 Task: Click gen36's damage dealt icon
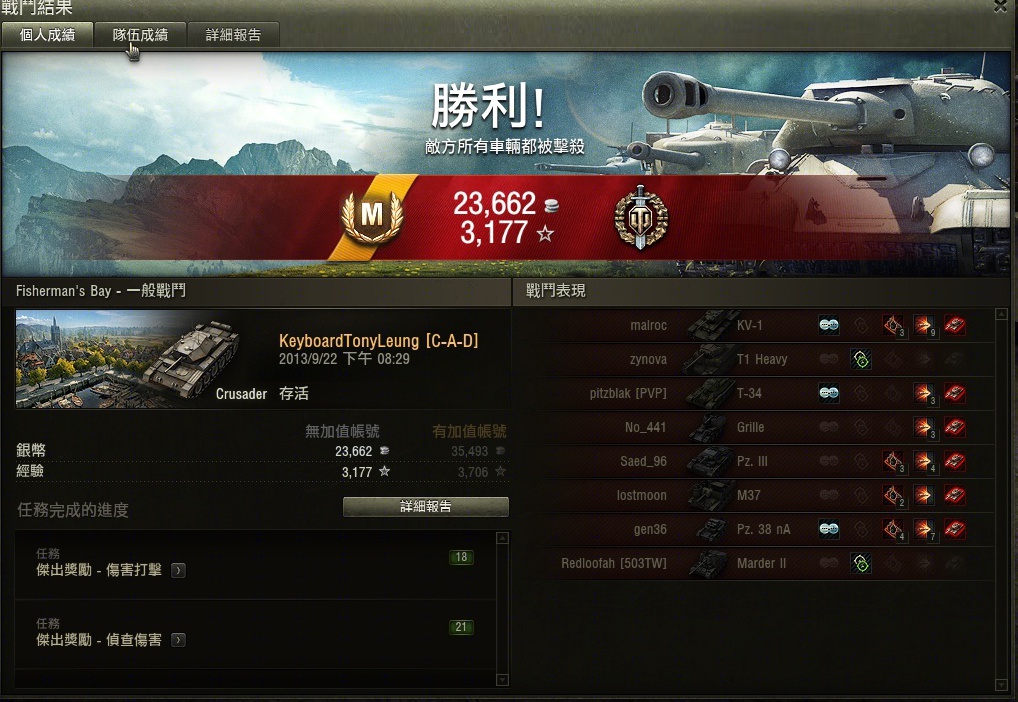(924, 529)
